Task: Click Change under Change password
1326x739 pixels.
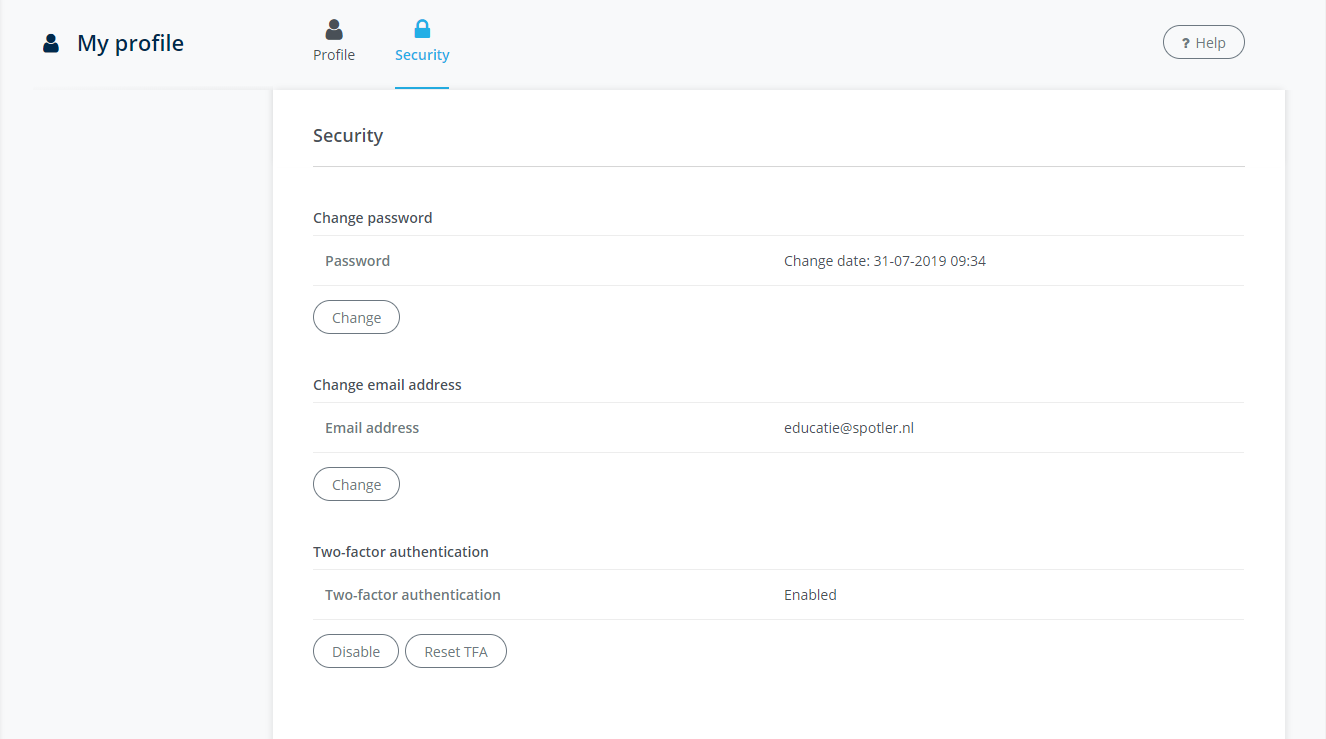Action: (356, 317)
